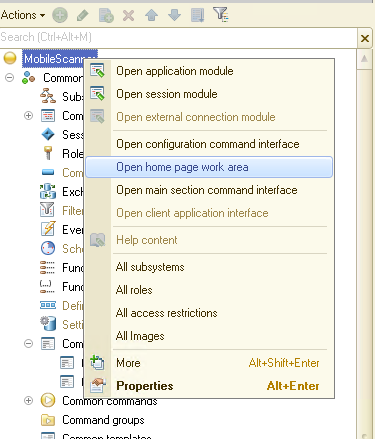Click the green Add toolbar icon
Screen dimensions: 375x439
tap(60, 15)
